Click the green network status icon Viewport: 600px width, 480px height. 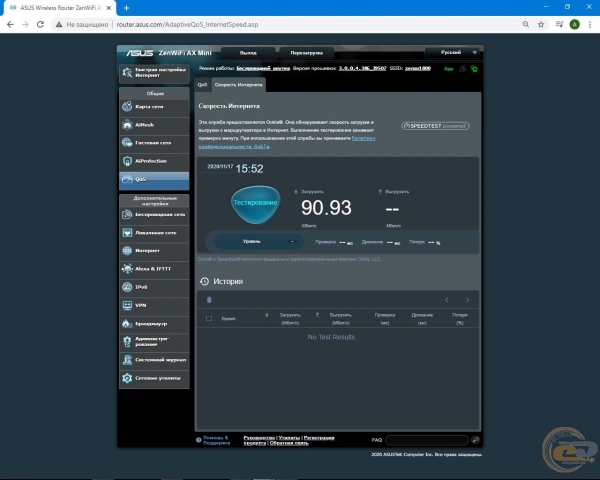(x=474, y=69)
